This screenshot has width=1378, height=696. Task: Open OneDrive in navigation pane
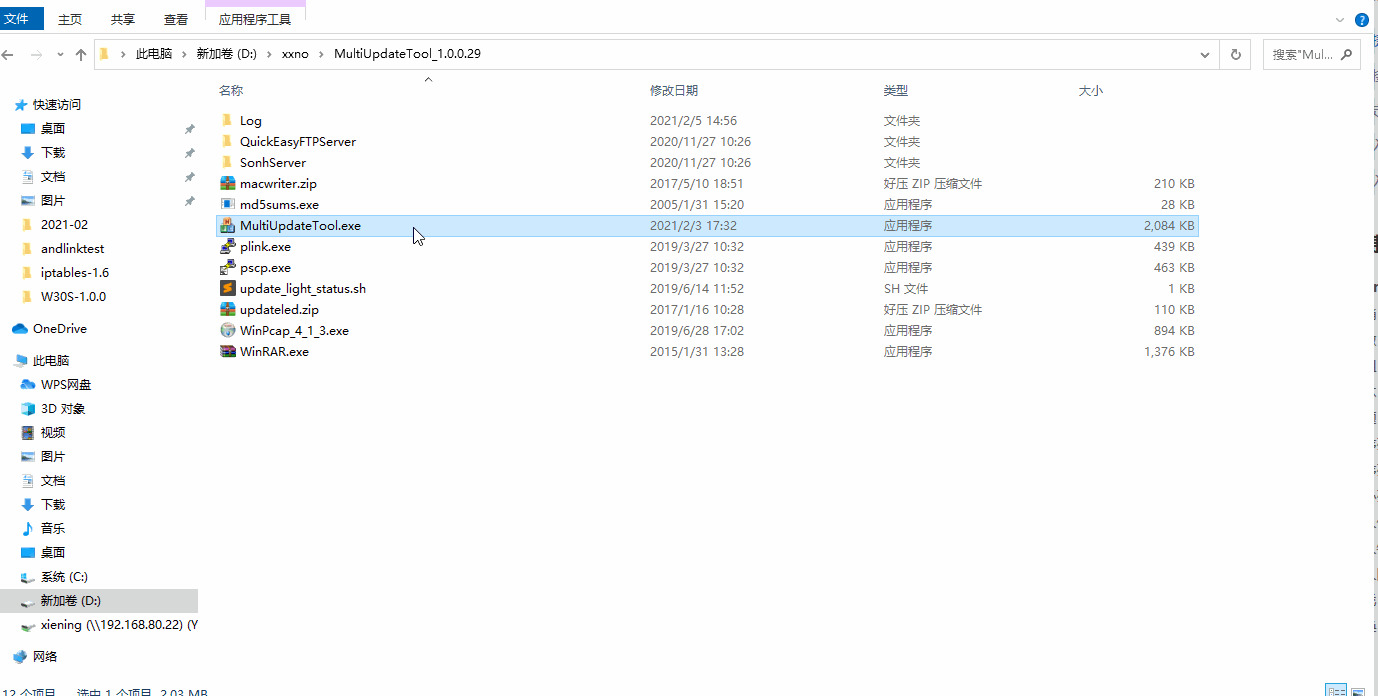coord(59,329)
